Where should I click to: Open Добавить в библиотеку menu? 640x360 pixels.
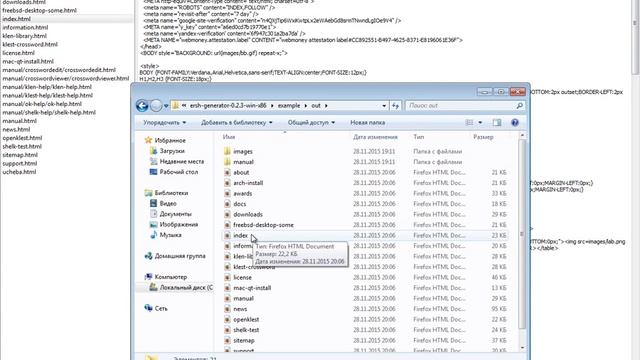(236, 122)
